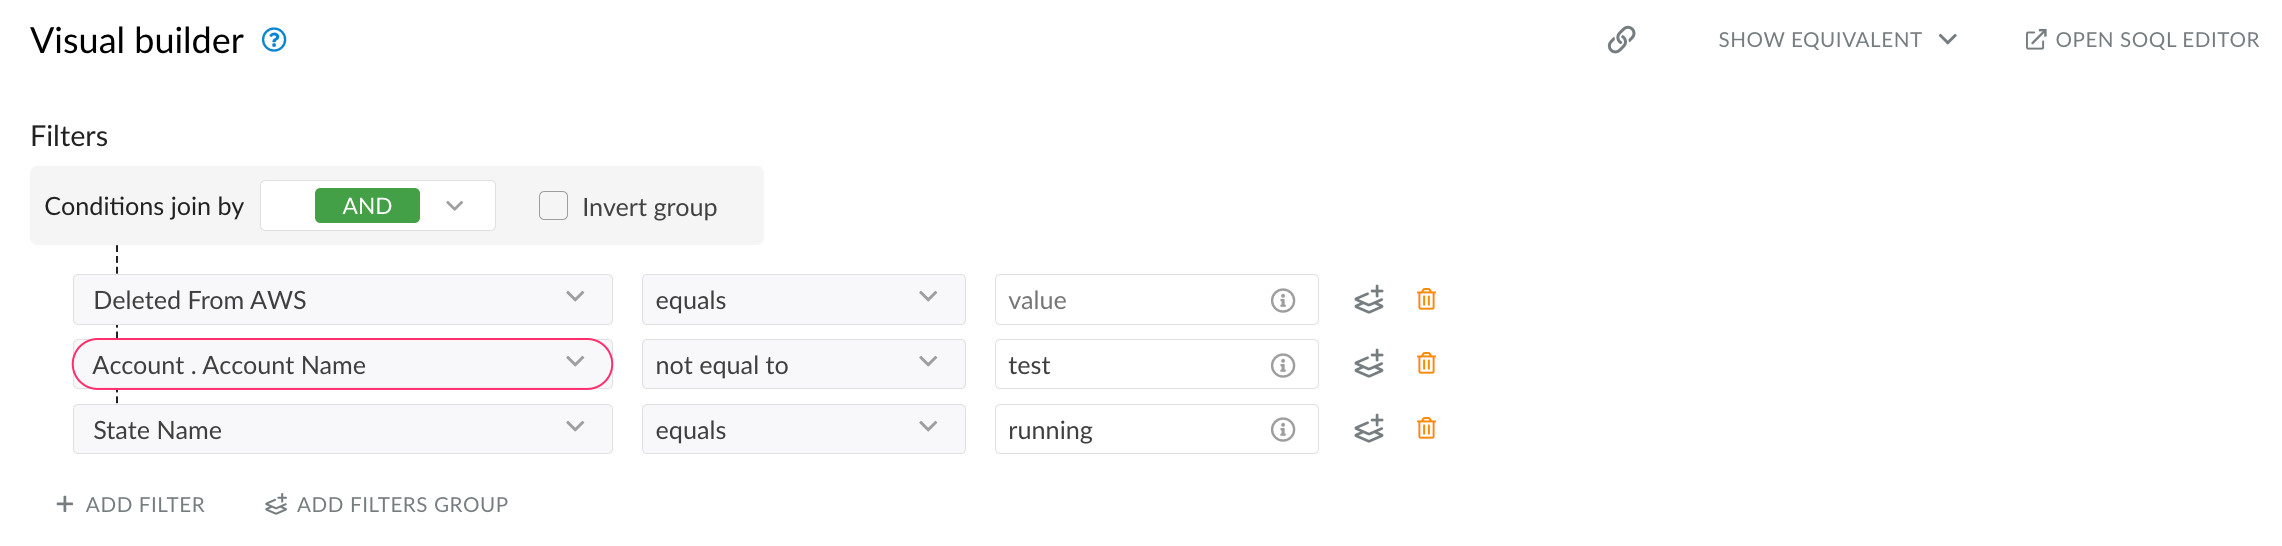Click info icon in running value field
This screenshot has width=2282, height=546.
[x=1282, y=430]
